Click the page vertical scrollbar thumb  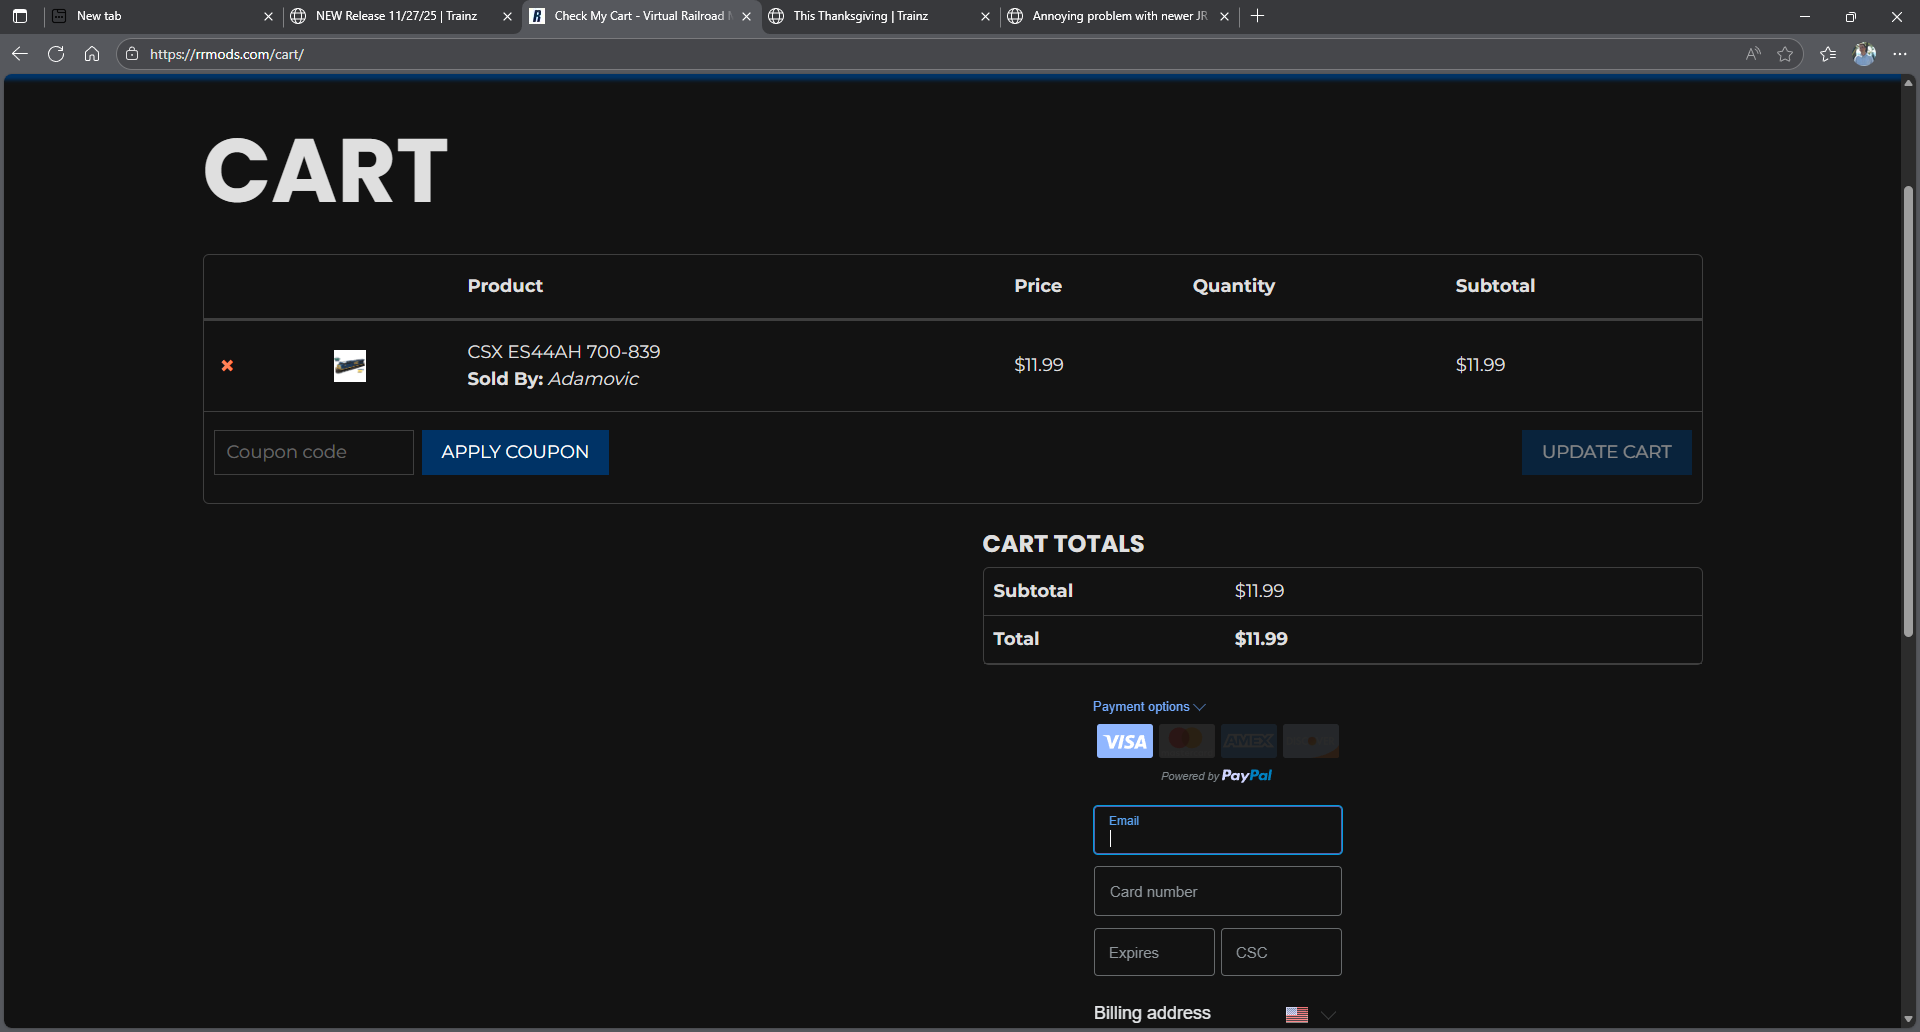(x=1908, y=411)
